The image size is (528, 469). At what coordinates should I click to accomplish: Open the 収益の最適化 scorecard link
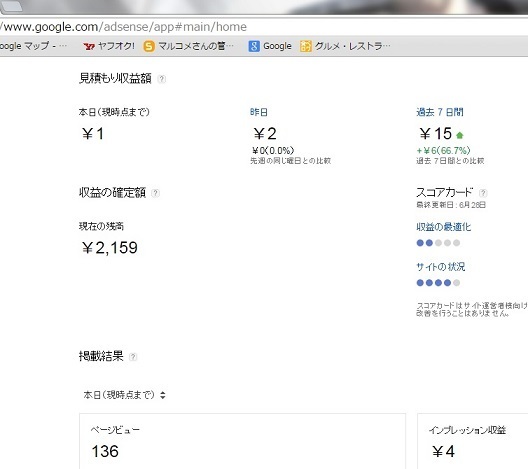[443, 227]
